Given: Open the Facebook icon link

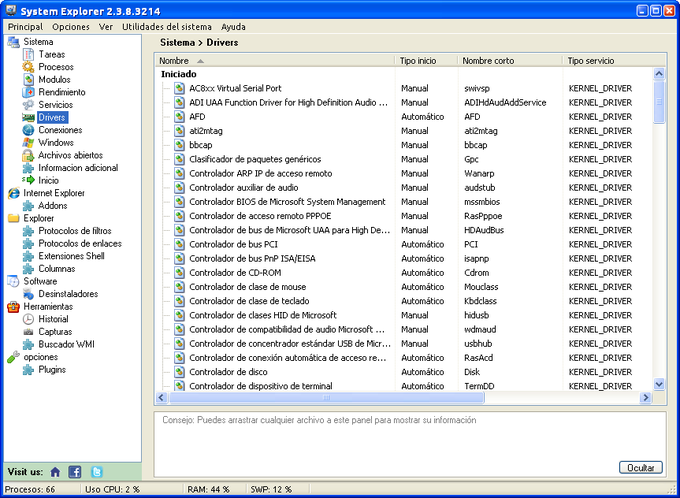Looking at the screenshot, I should click(x=75, y=472).
